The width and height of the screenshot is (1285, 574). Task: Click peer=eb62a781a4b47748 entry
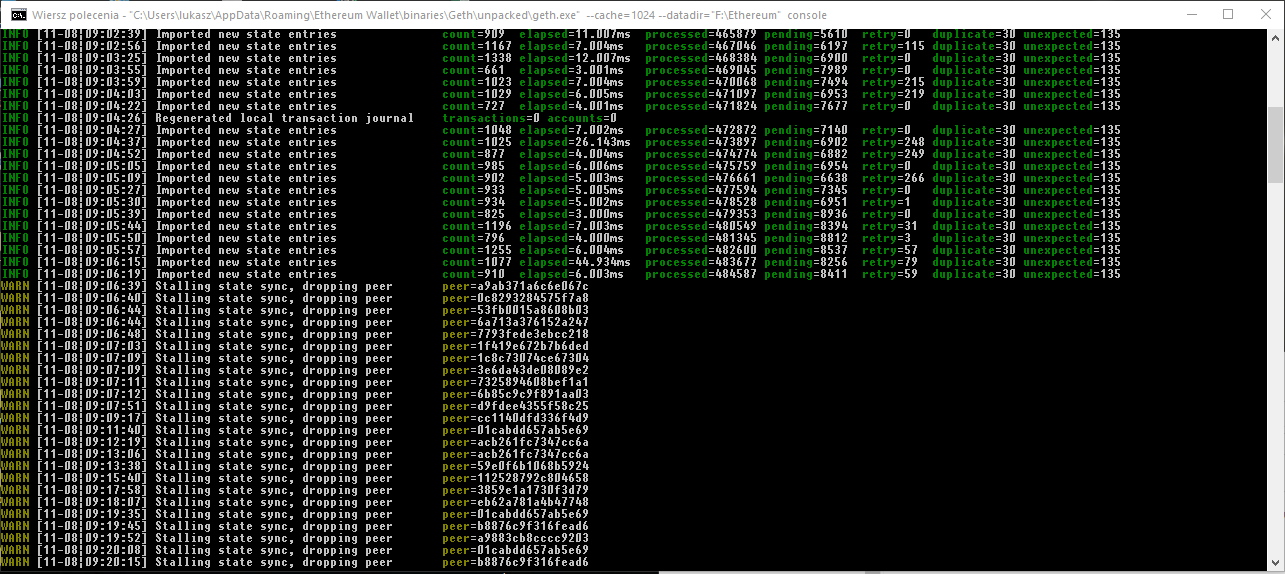click(x=515, y=502)
